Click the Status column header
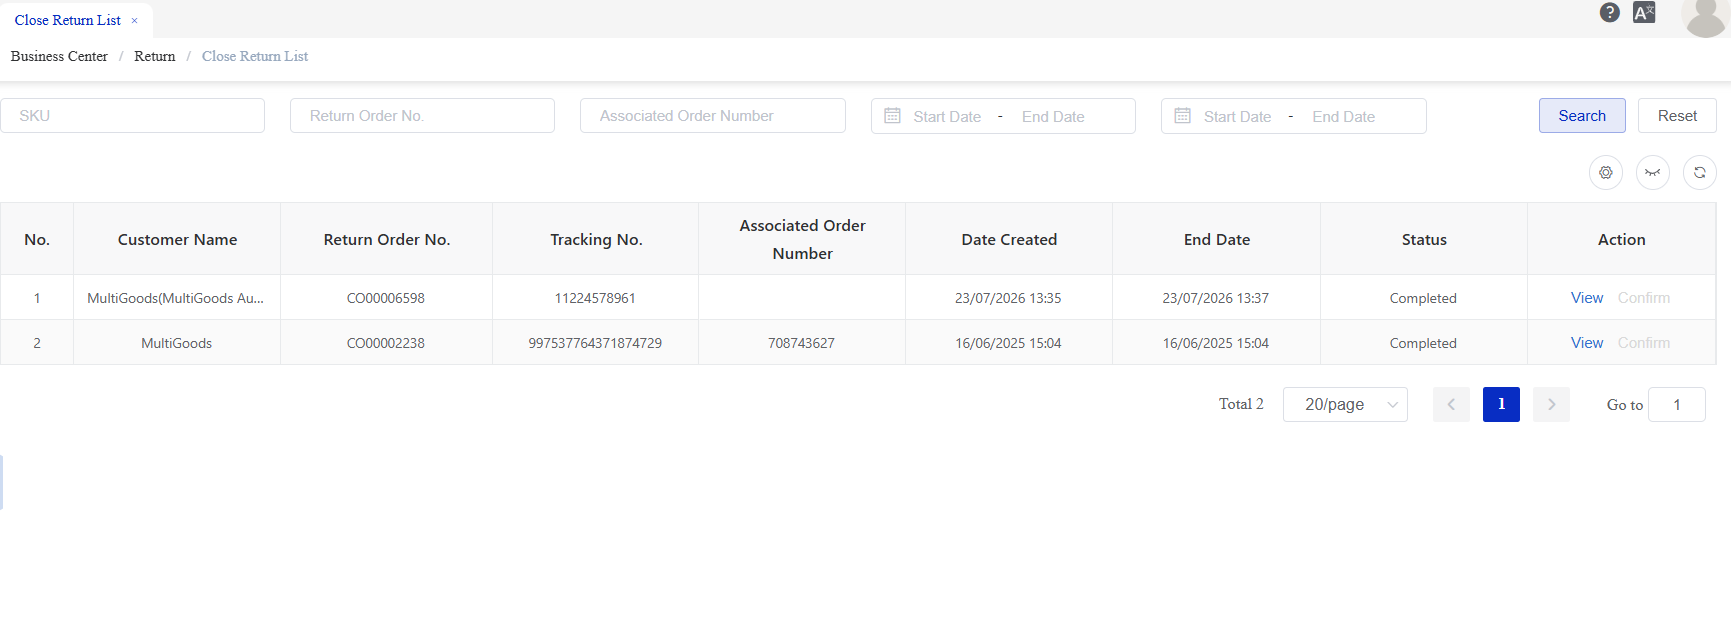The height and width of the screenshot is (641, 1731). point(1424,240)
